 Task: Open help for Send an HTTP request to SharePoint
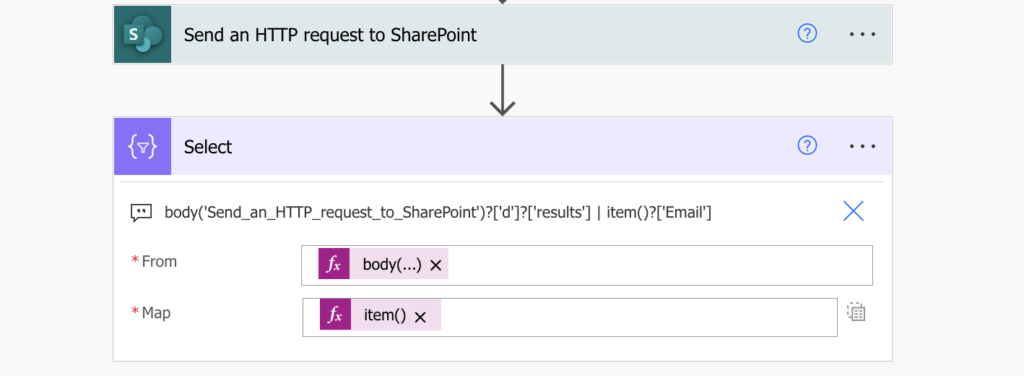(x=807, y=34)
